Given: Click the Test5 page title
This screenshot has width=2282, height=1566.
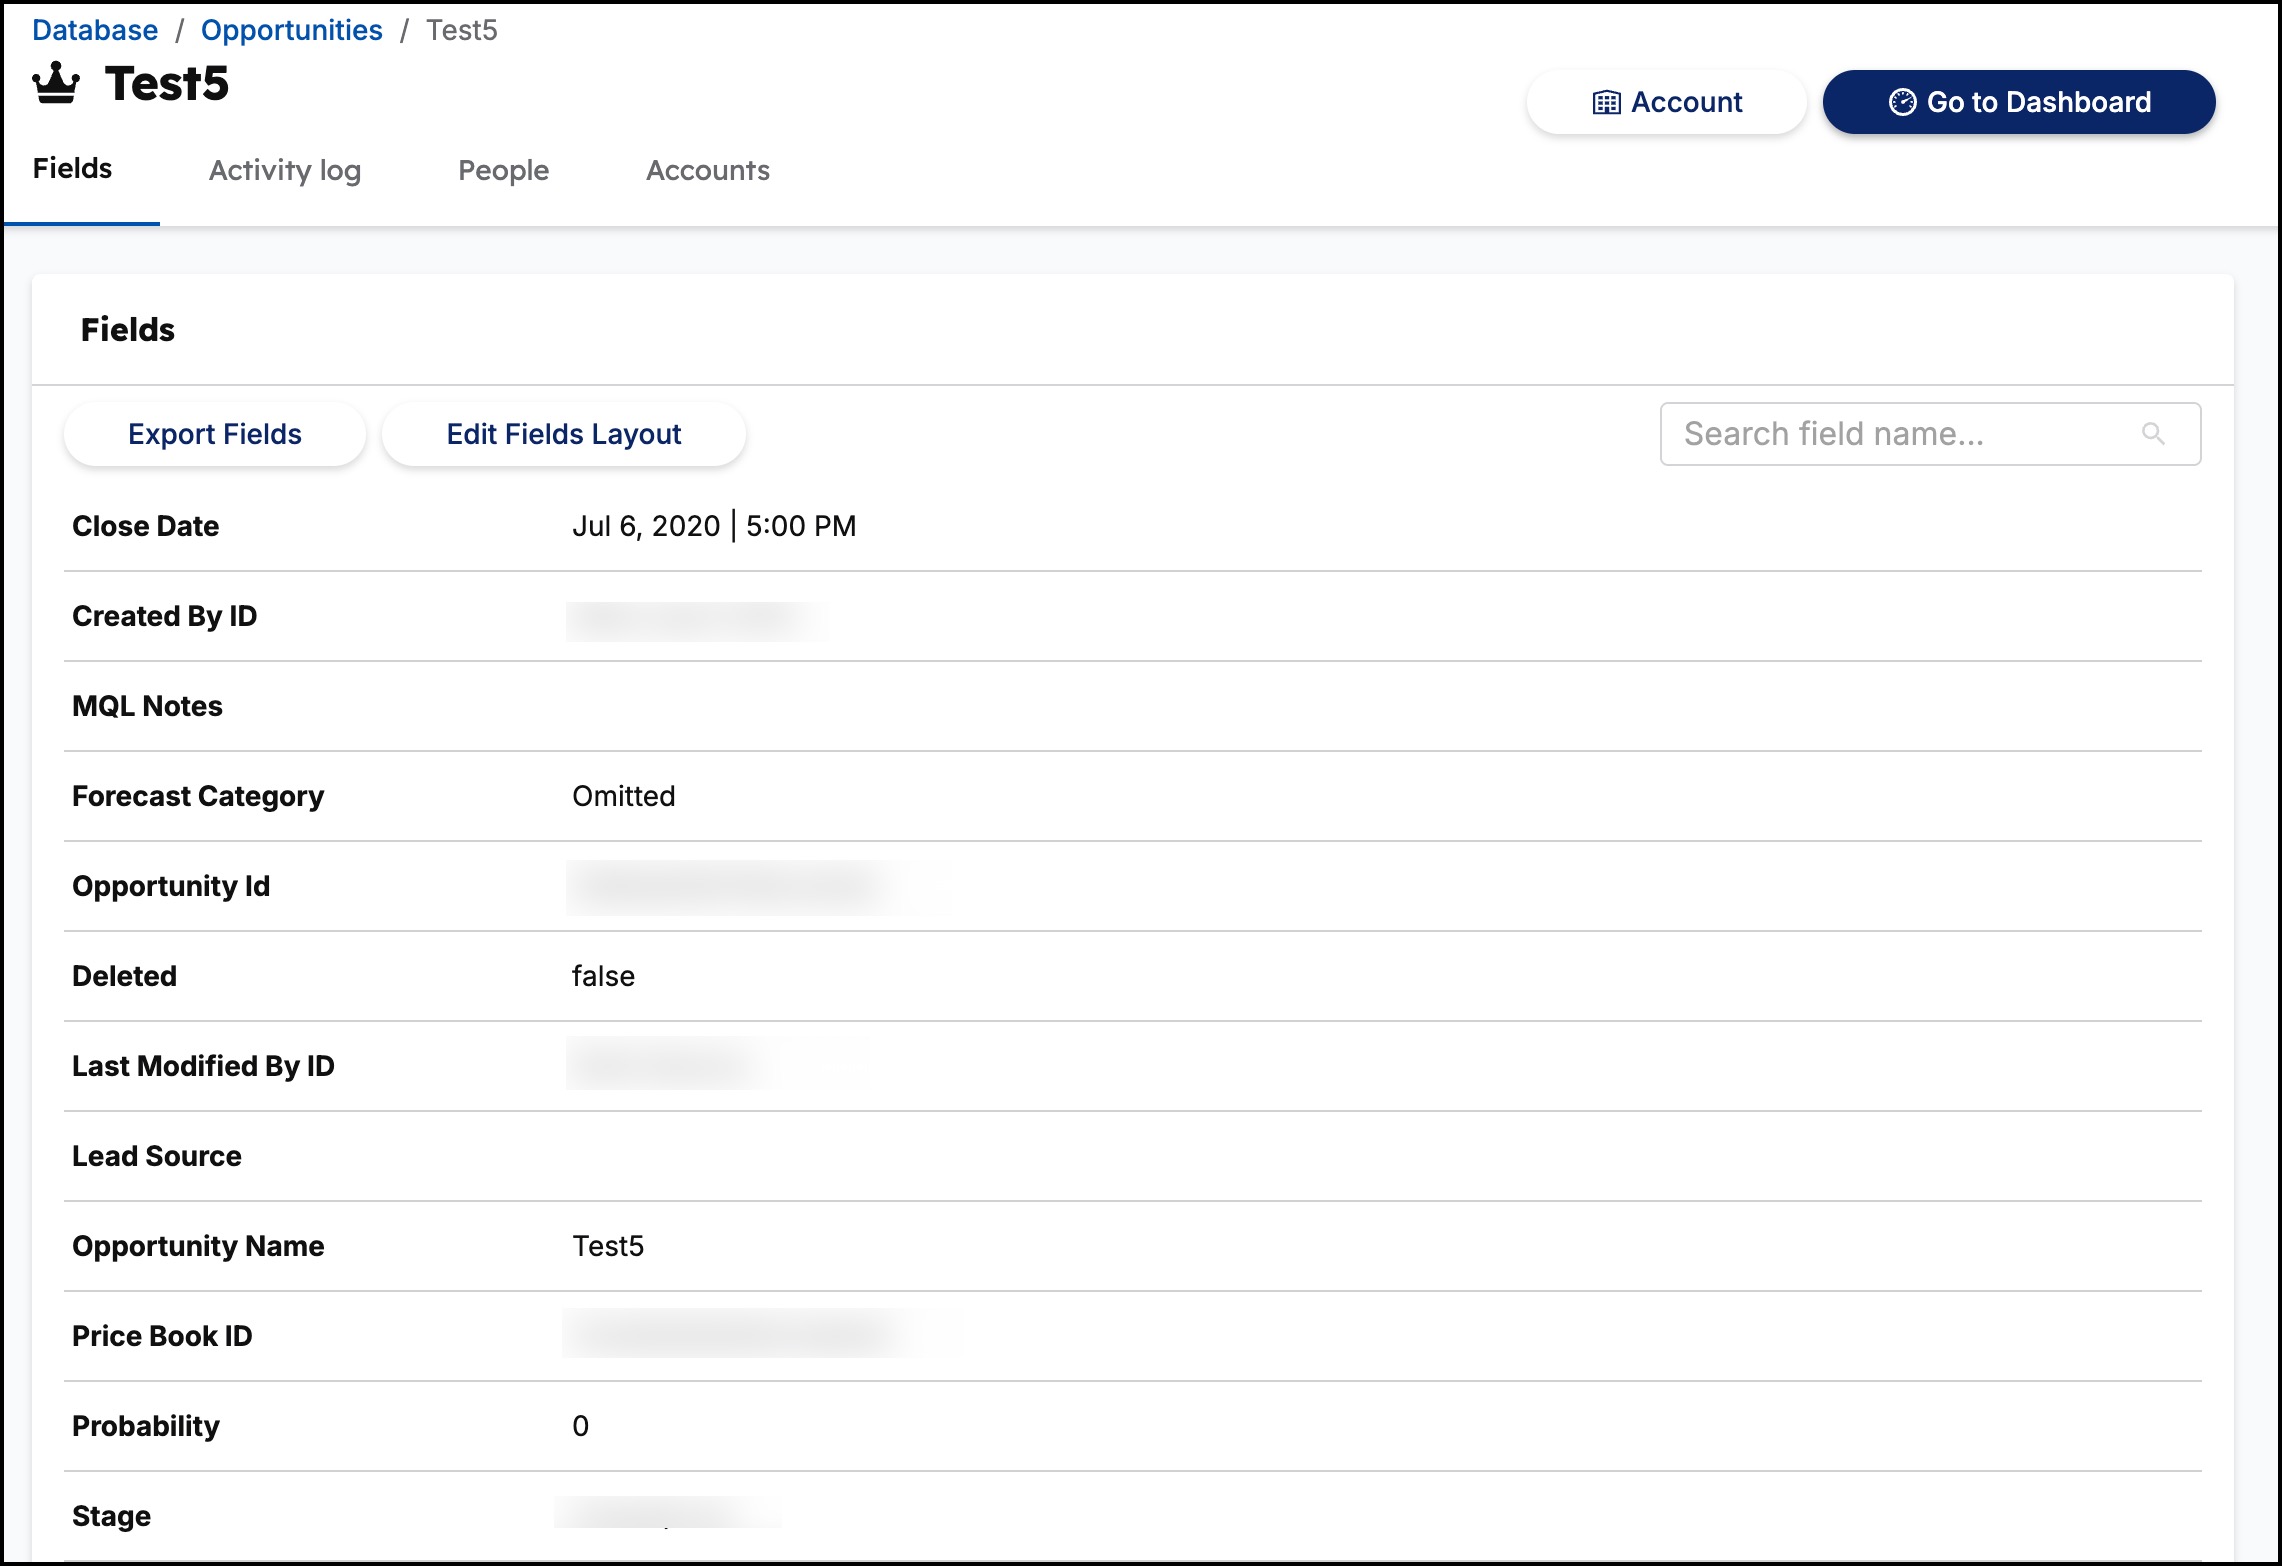Looking at the screenshot, I should click(166, 83).
